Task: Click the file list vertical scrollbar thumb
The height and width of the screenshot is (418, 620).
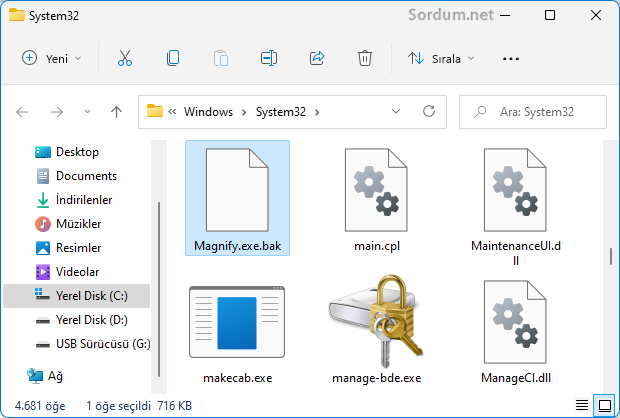Action: (x=611, y=257)
